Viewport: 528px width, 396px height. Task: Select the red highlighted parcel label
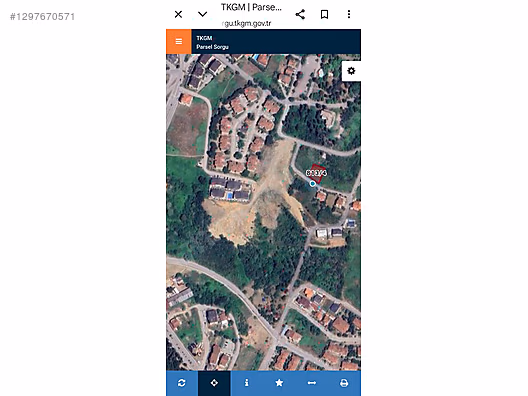(316, 173)
